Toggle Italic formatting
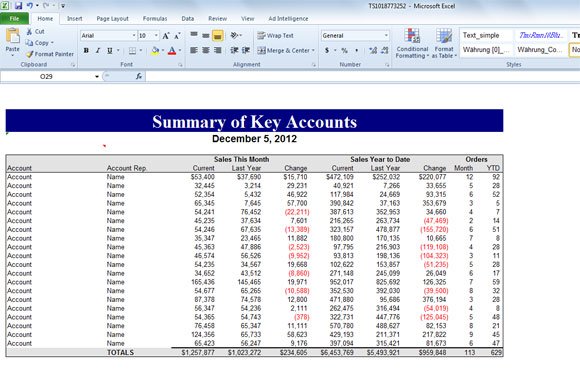Screen dimensions: 580x373 coord(98,50)
